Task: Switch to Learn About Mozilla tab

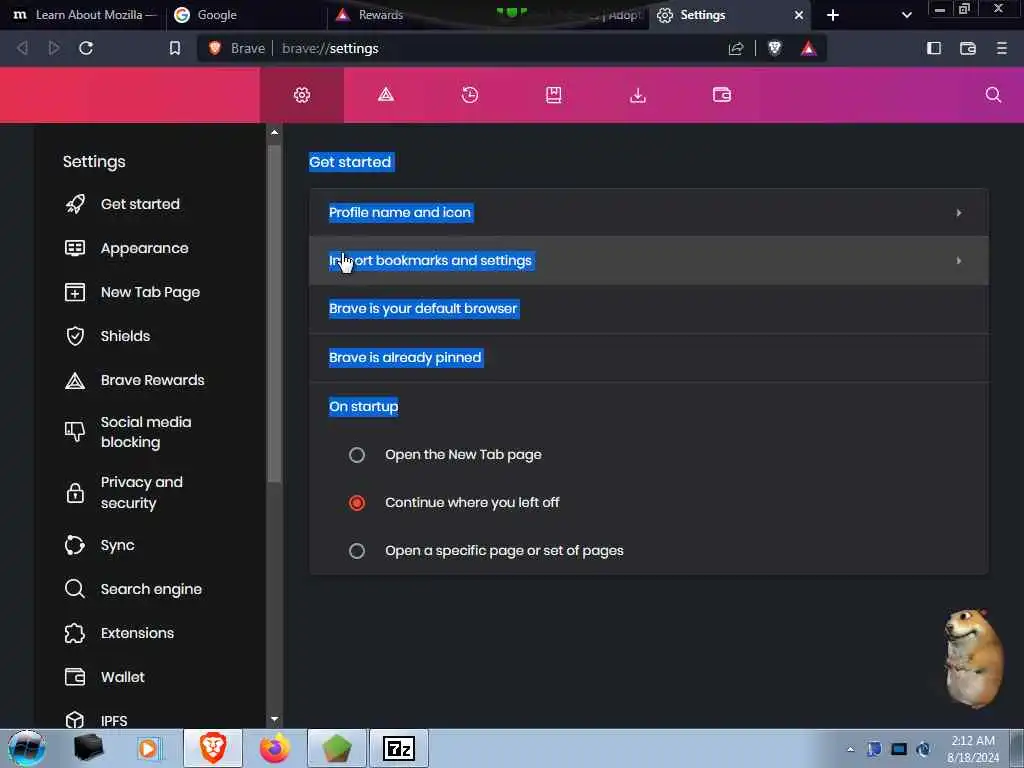Action: (x=83, y=15)
